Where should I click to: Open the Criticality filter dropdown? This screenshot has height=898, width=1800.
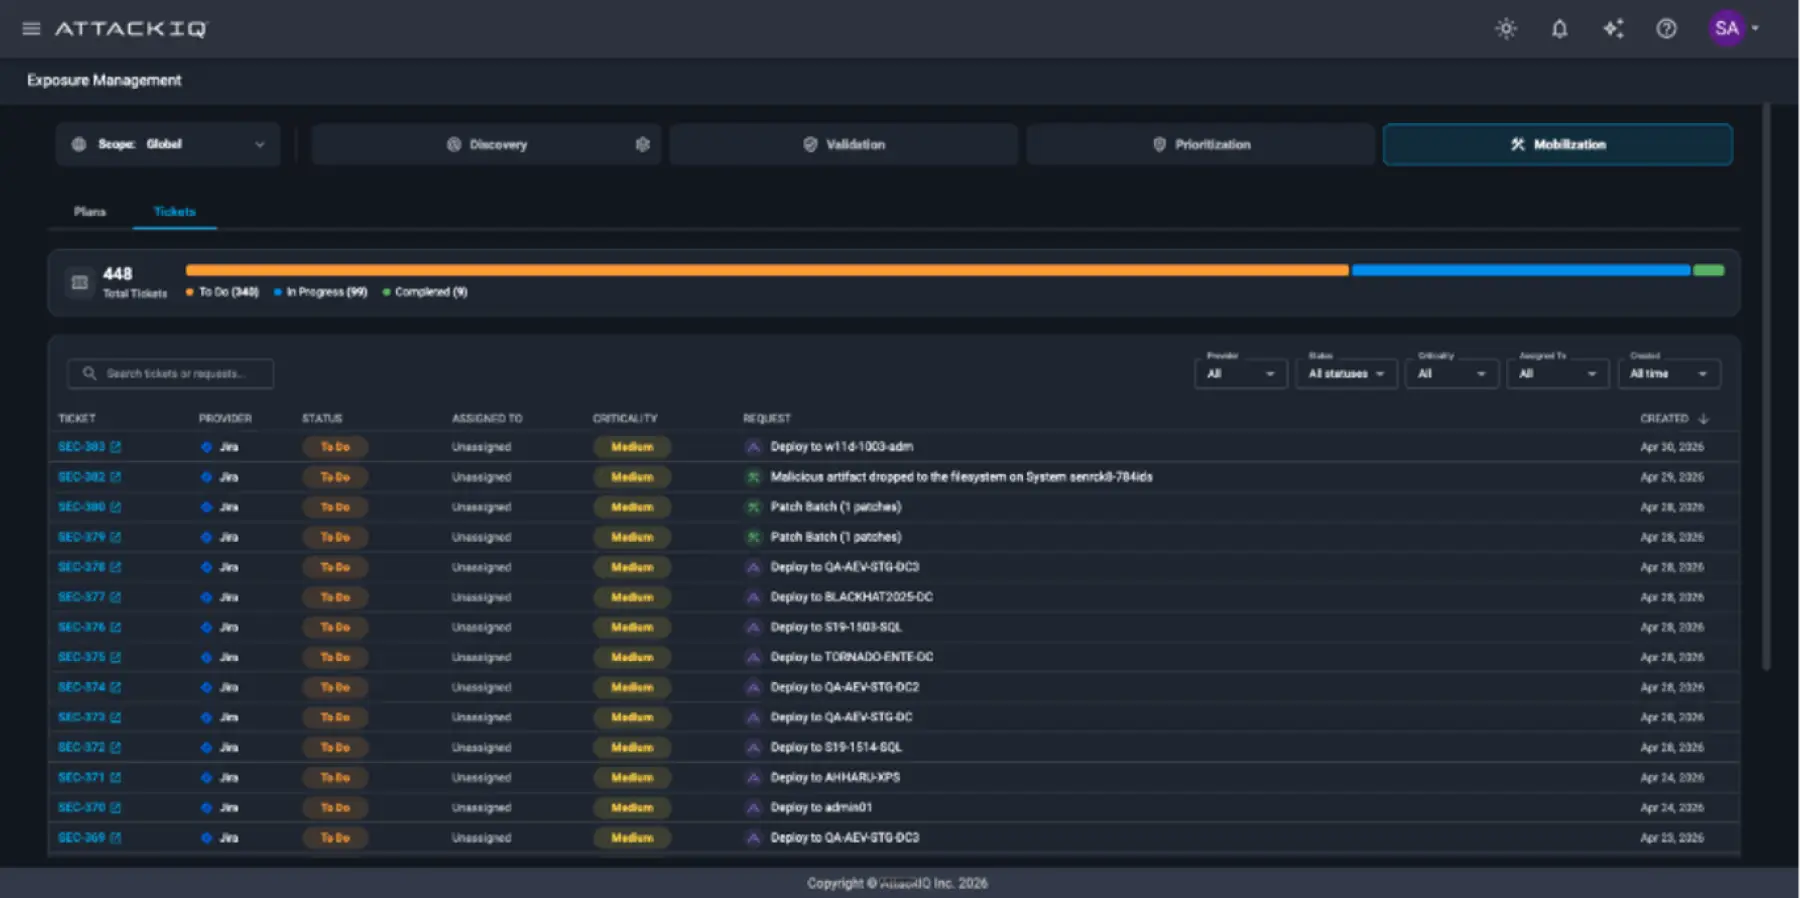point(1451,373)
